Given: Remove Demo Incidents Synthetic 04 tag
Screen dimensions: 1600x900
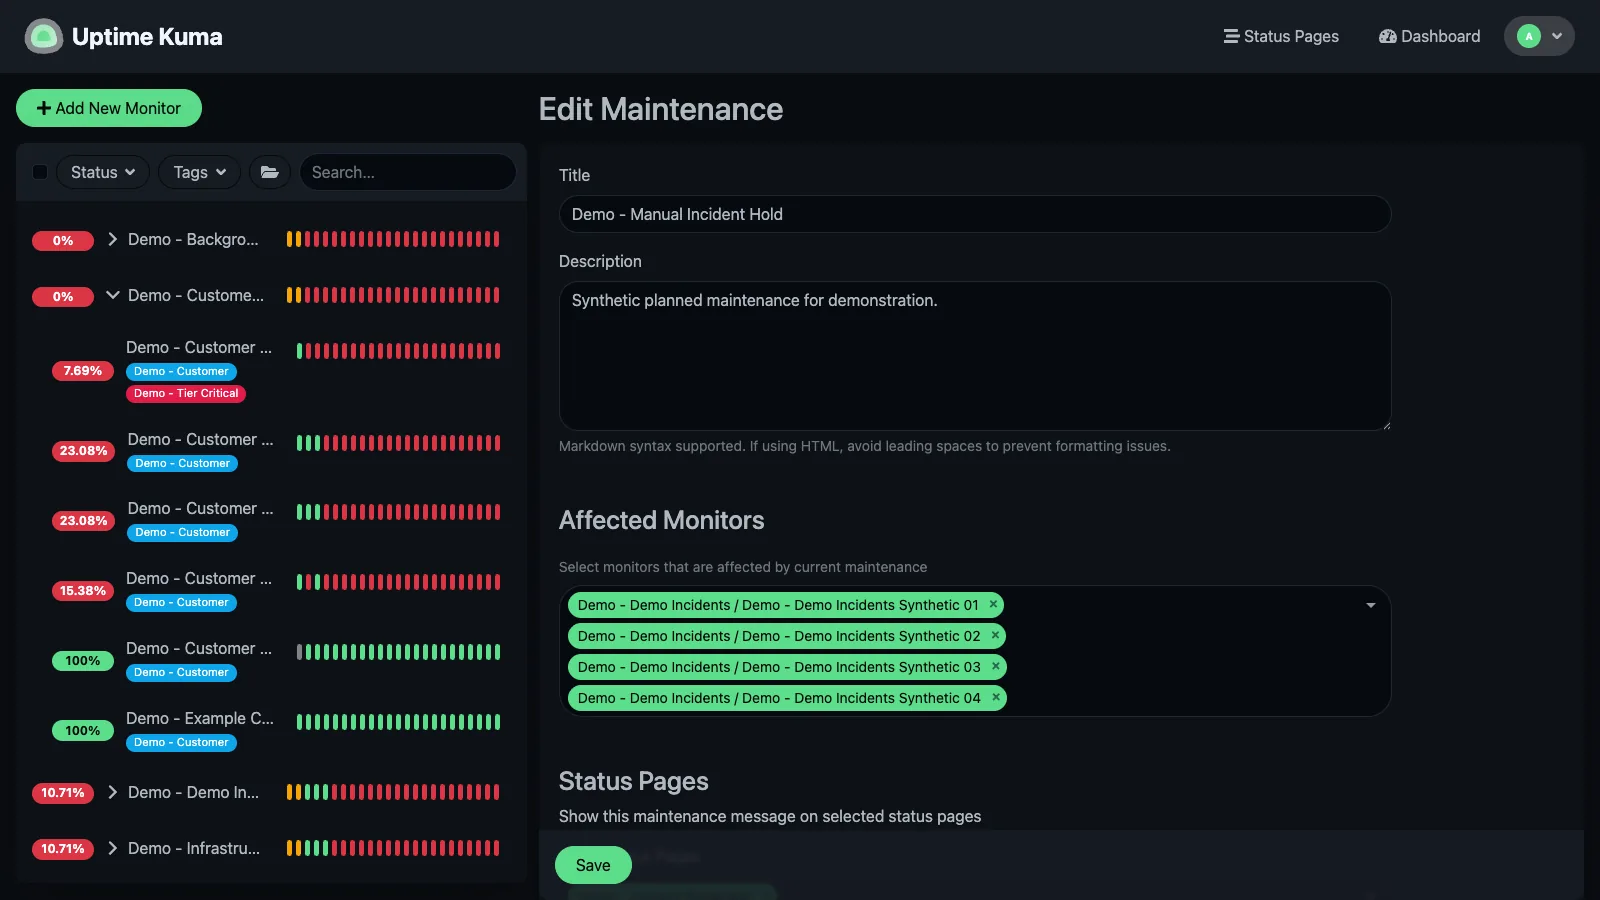Looking at the screenshot, I should [995, 697].
